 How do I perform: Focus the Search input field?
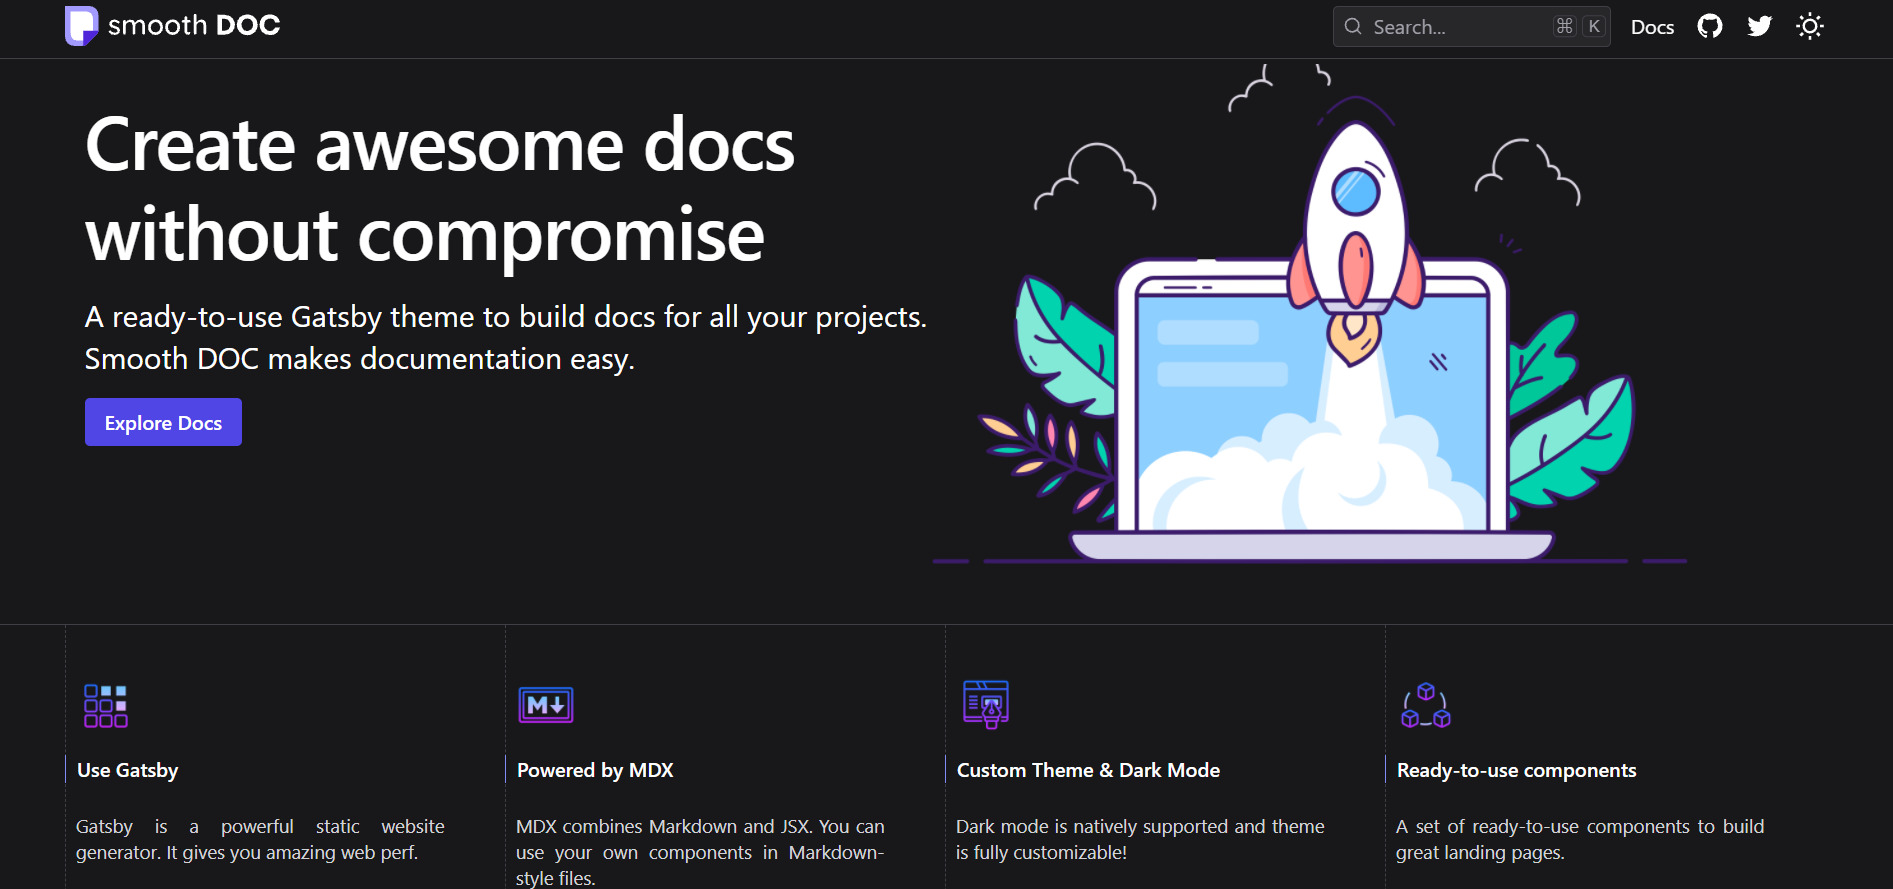(1471, 26)
